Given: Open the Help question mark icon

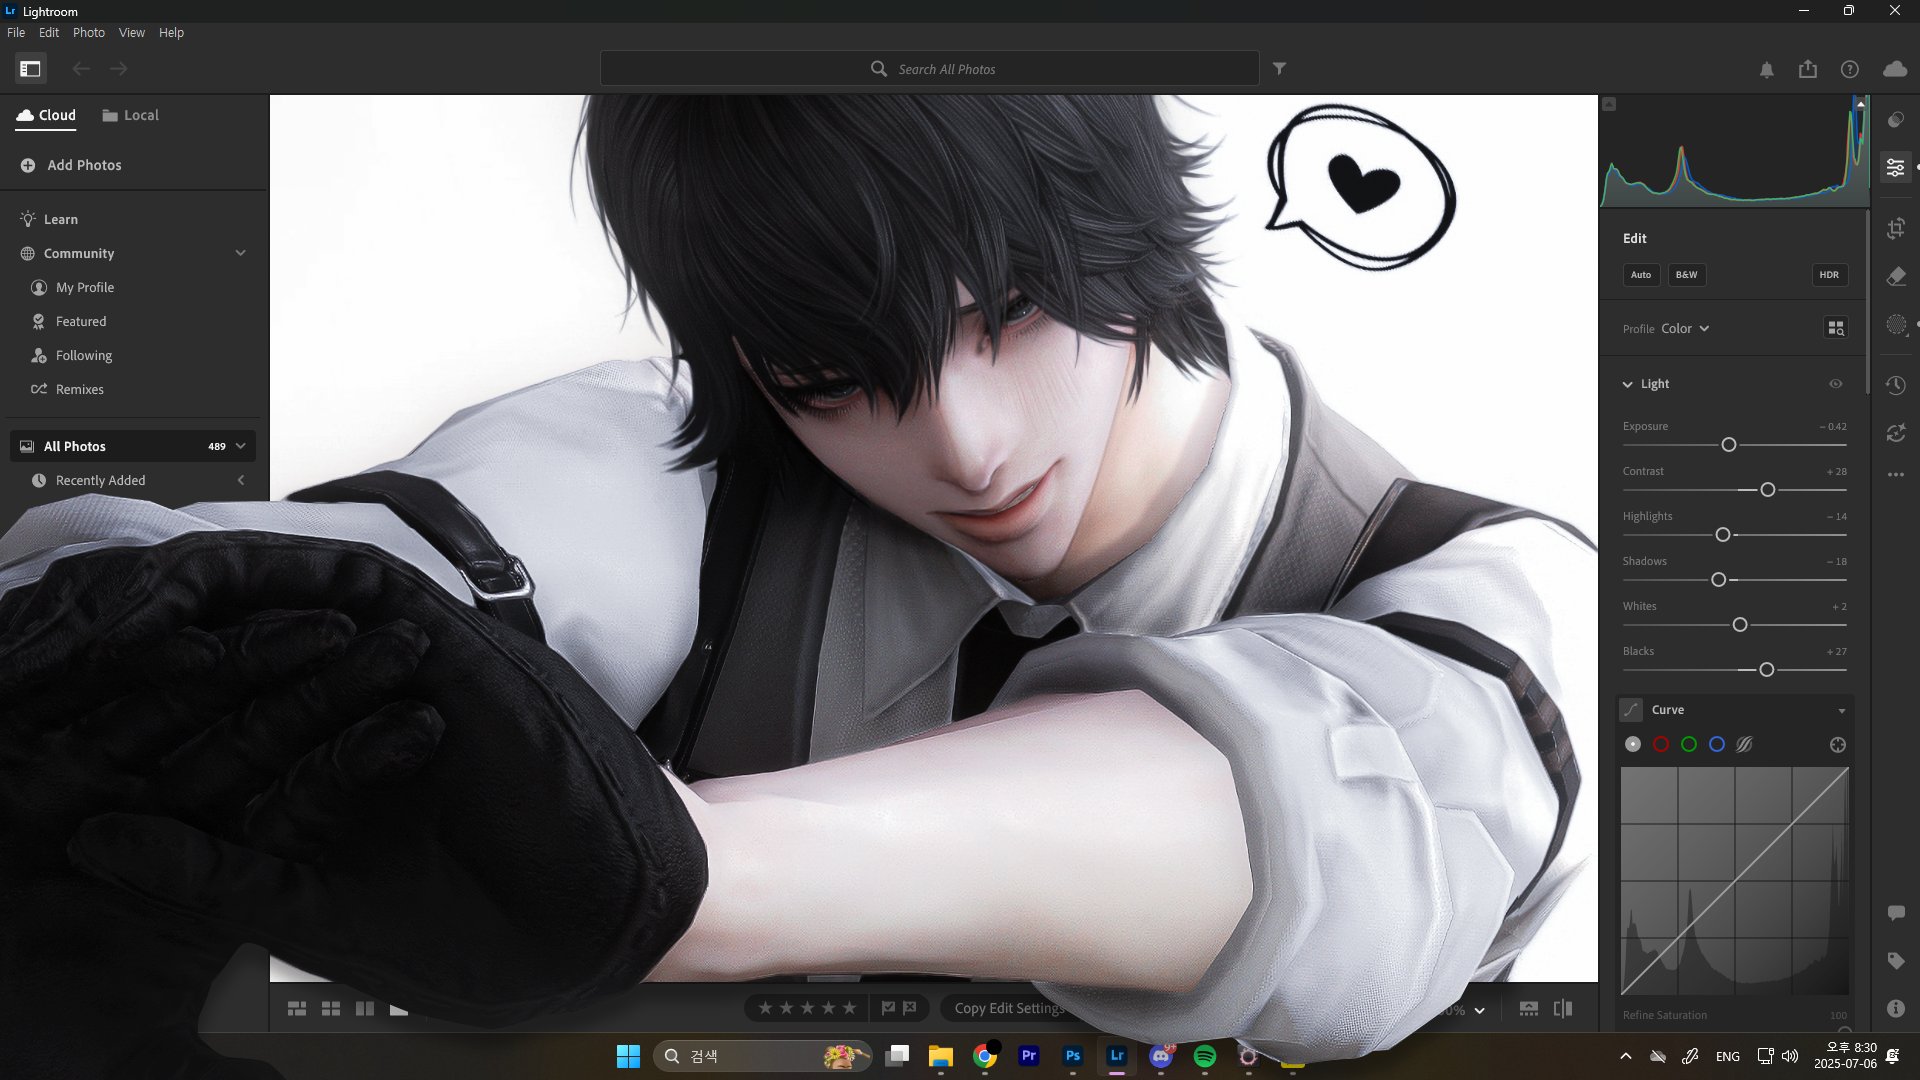Looking at the screenshot, I should point(1850,69).
